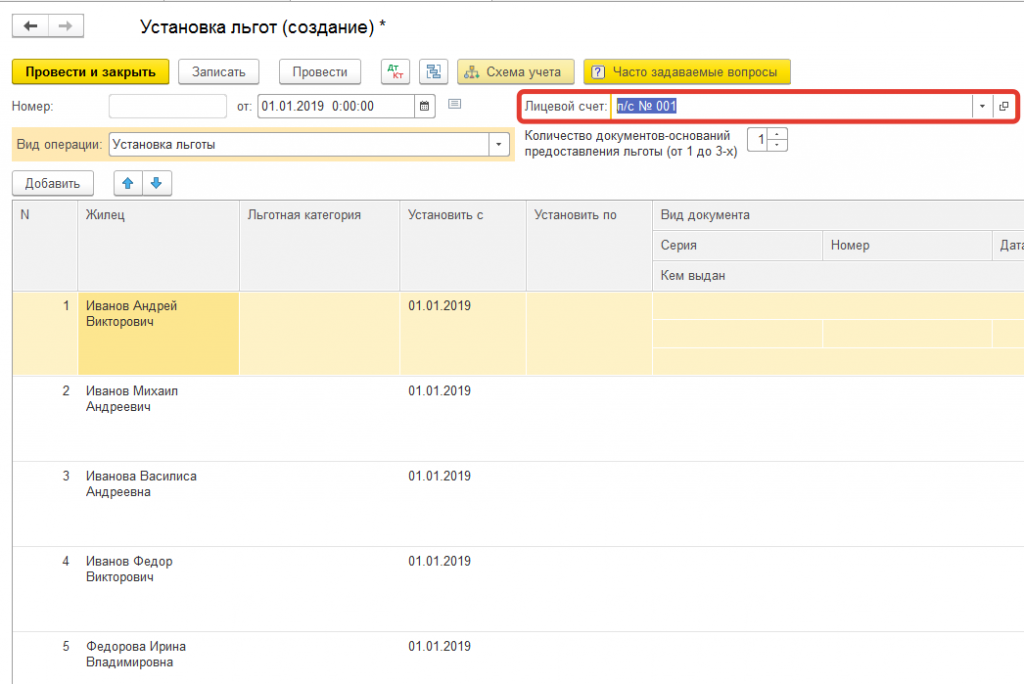Go forward with the right arrow button
This screenshot has width=1024, height=684.
pos(65,26)
